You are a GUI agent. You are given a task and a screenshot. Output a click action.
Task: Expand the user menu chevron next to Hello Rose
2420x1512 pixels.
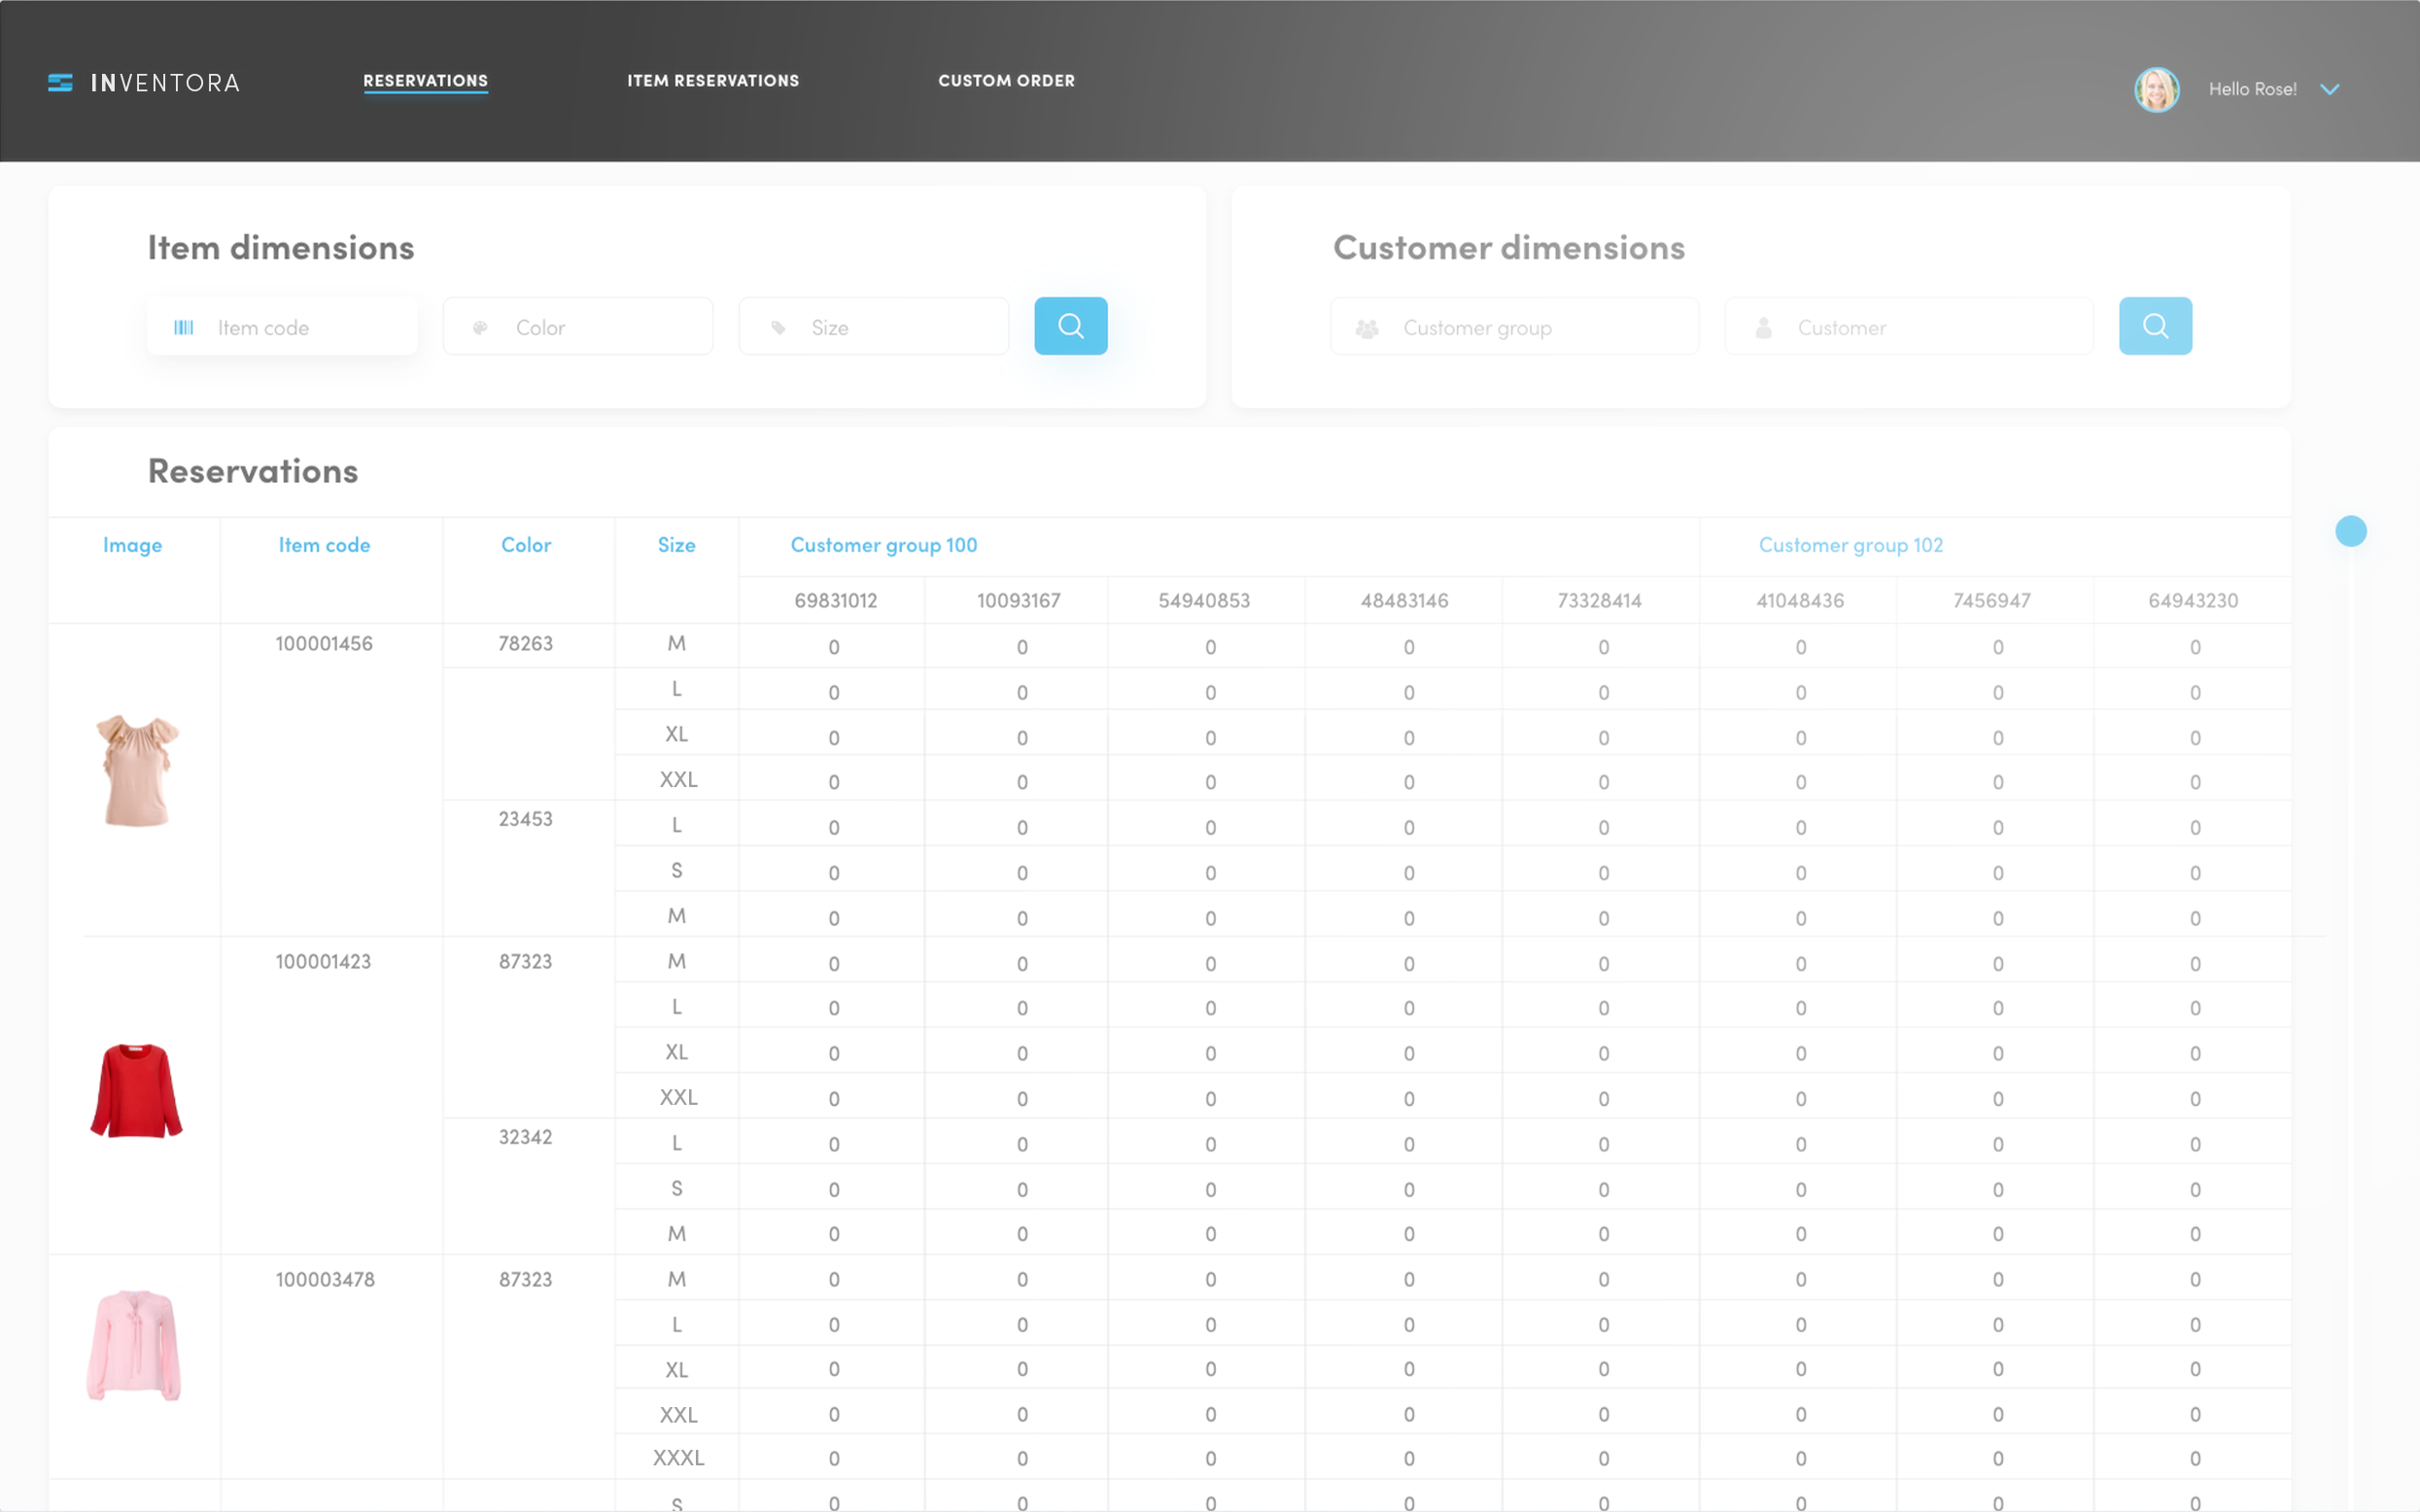(2330, 90)
